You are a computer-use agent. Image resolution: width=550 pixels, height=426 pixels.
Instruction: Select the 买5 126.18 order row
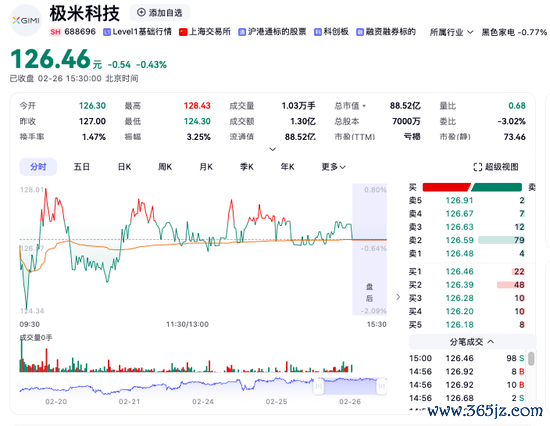click(467, 325)
